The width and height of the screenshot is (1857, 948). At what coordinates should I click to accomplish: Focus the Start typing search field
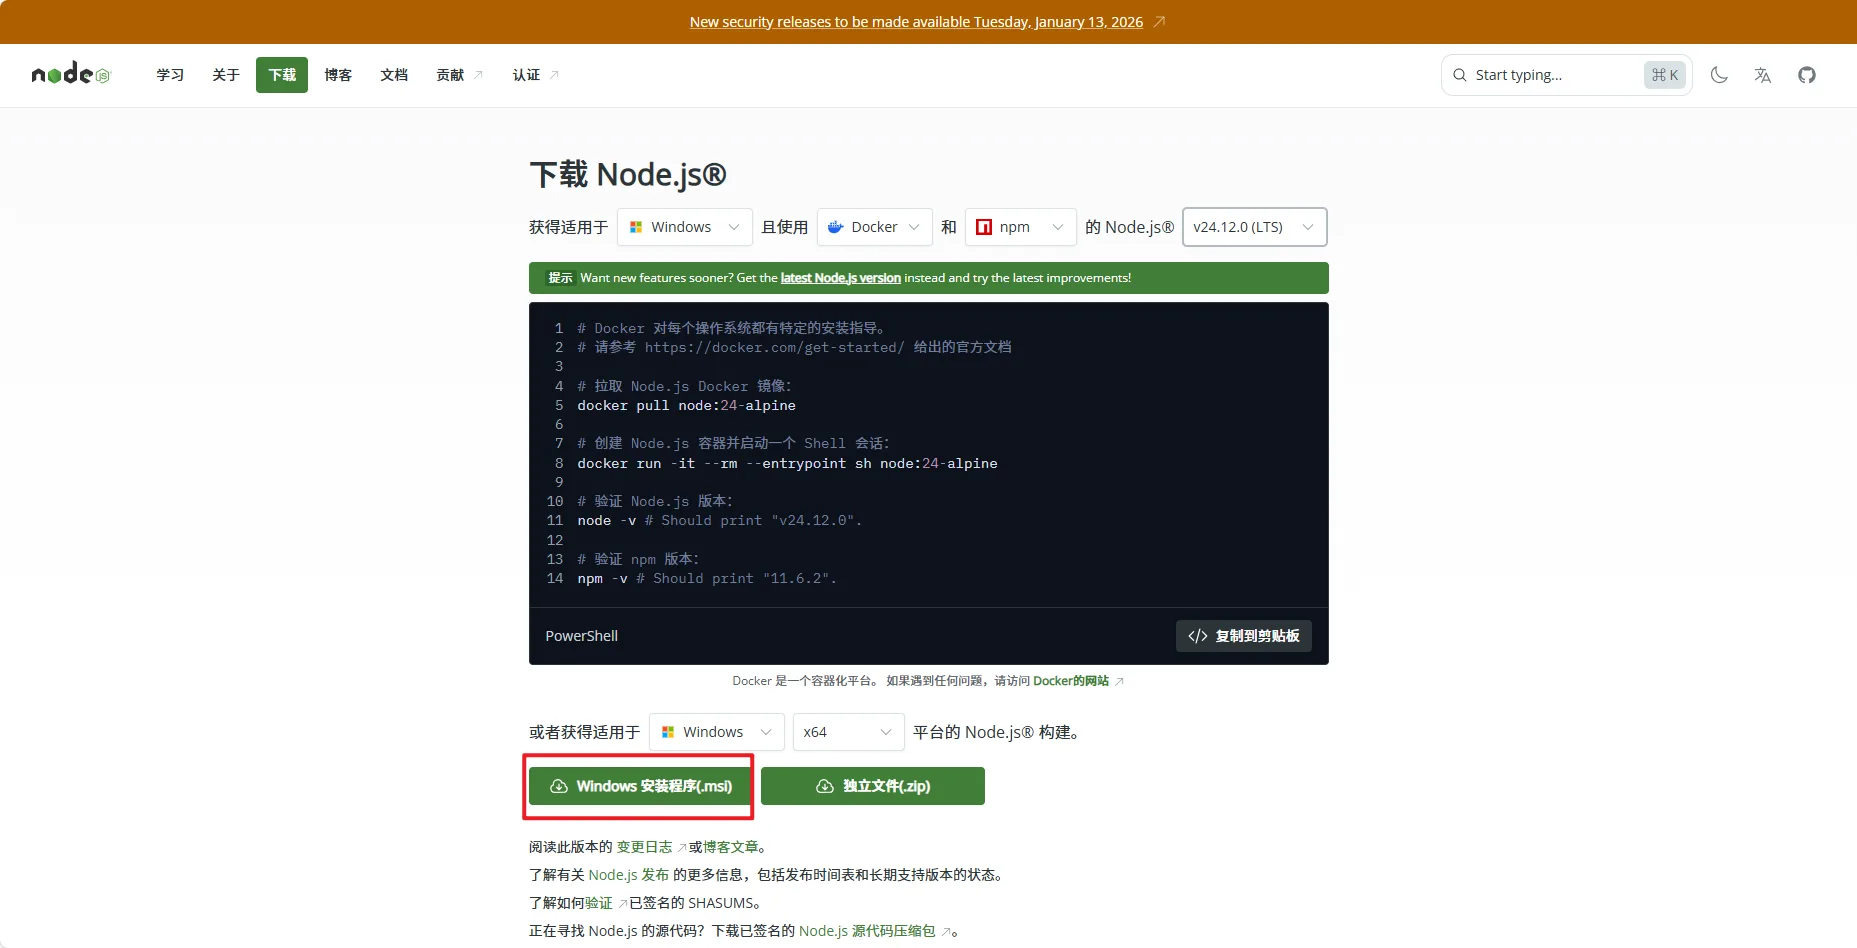[x=1566, y=75]
